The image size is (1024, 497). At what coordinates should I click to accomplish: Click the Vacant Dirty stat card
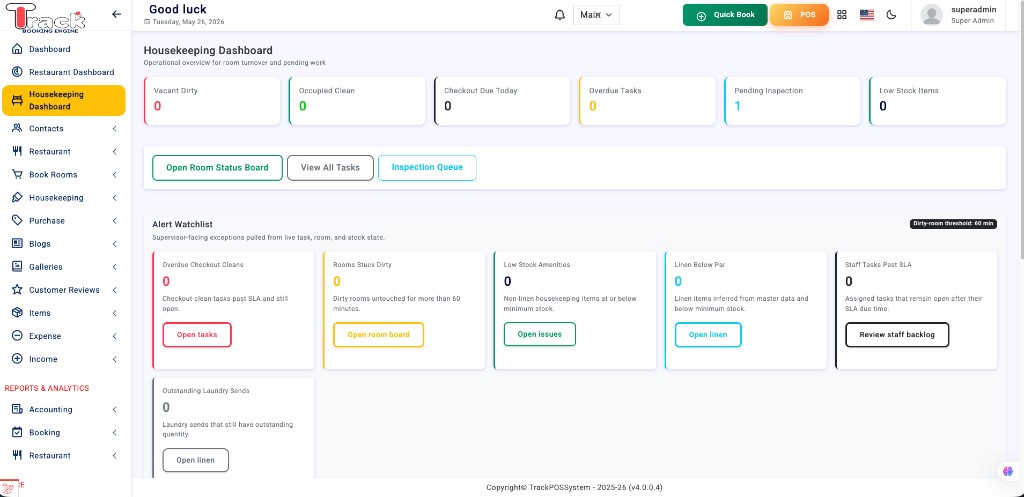coord(212,101)
